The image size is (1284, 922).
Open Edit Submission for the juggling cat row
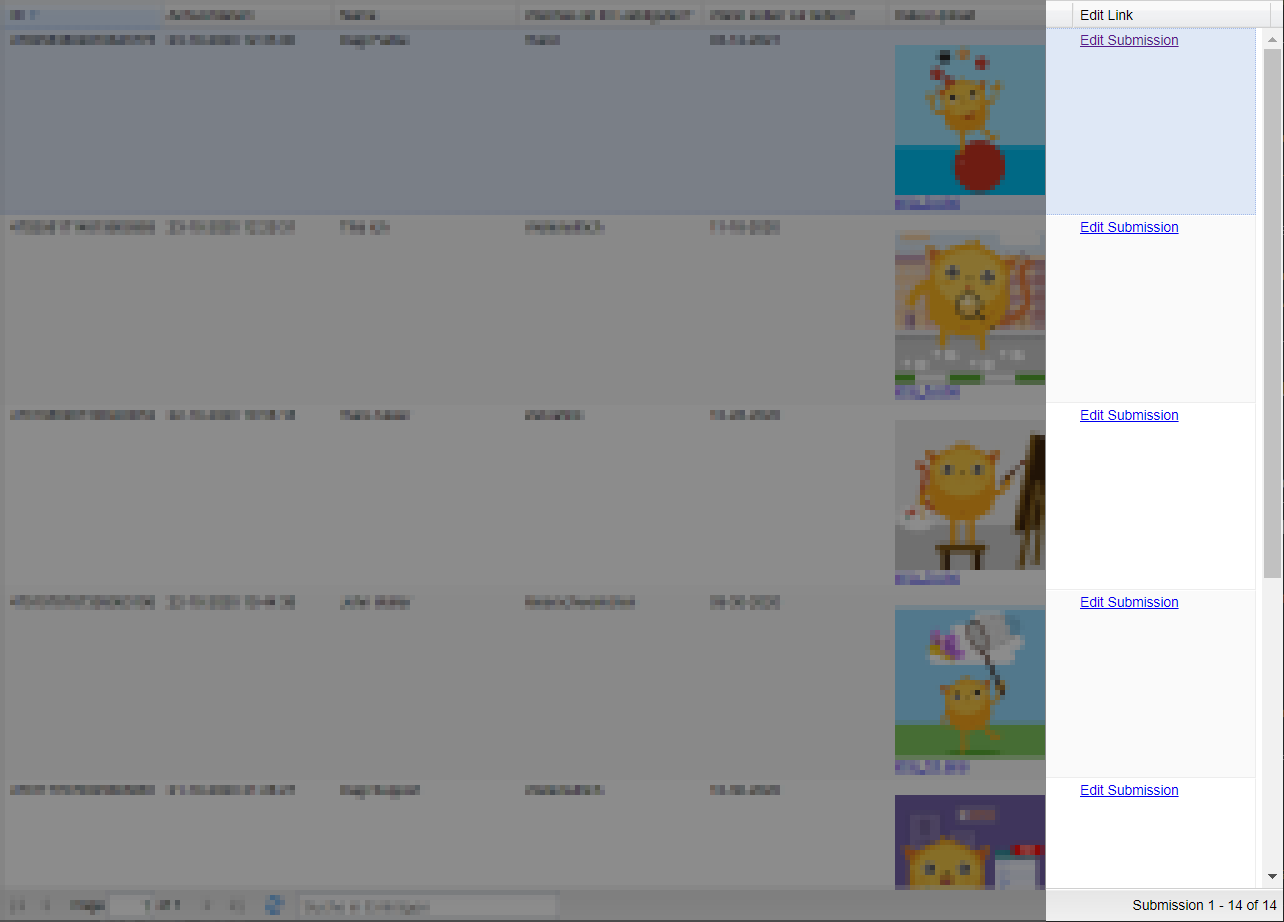click(1129, 41)
